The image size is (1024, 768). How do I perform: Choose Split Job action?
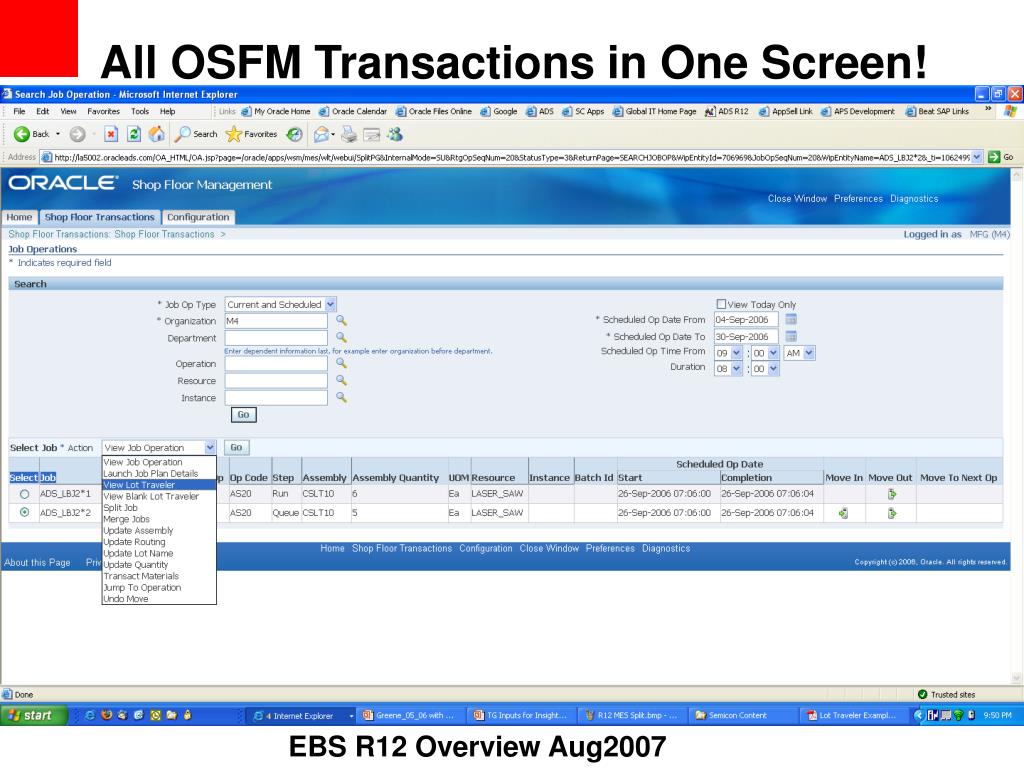point(159,507)
